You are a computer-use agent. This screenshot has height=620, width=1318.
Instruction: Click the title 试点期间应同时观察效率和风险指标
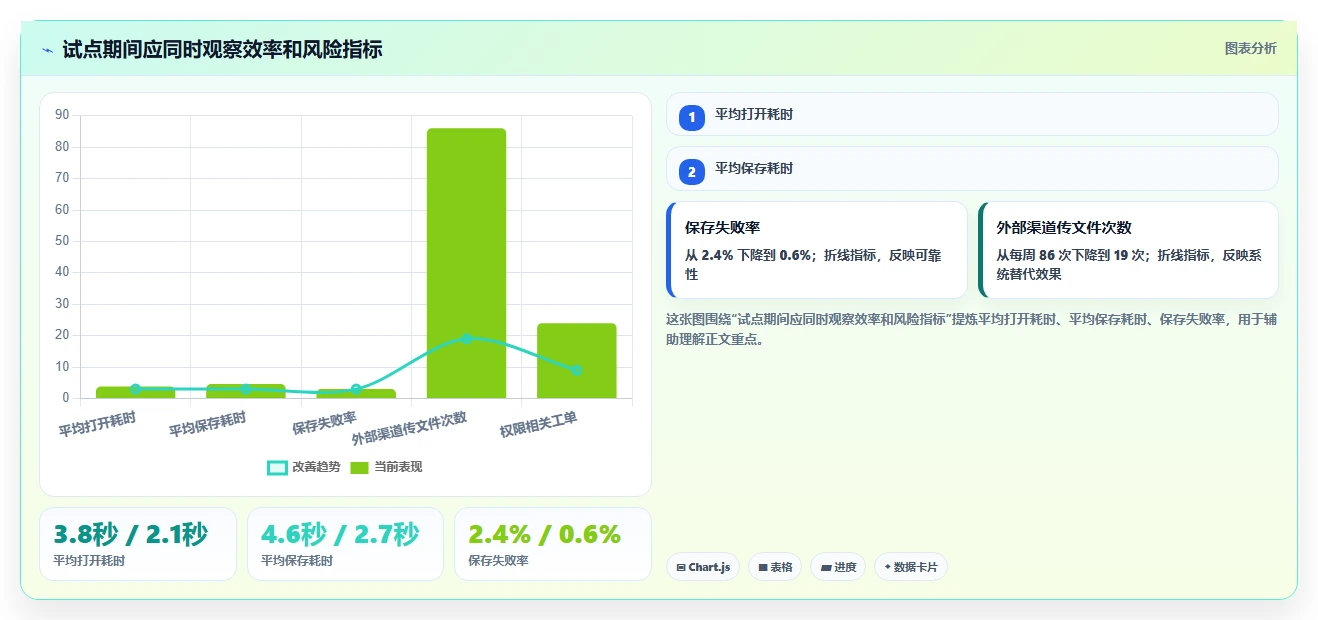coord(222,49)
